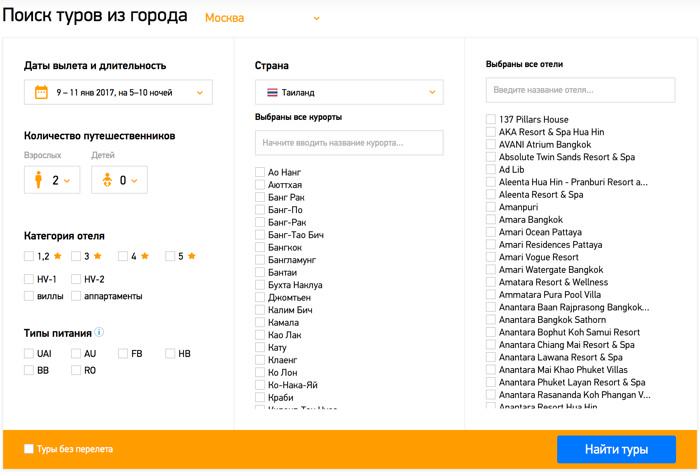Select the Као Лак resort
Screen dimensions: 700x472
pos(260,334)
